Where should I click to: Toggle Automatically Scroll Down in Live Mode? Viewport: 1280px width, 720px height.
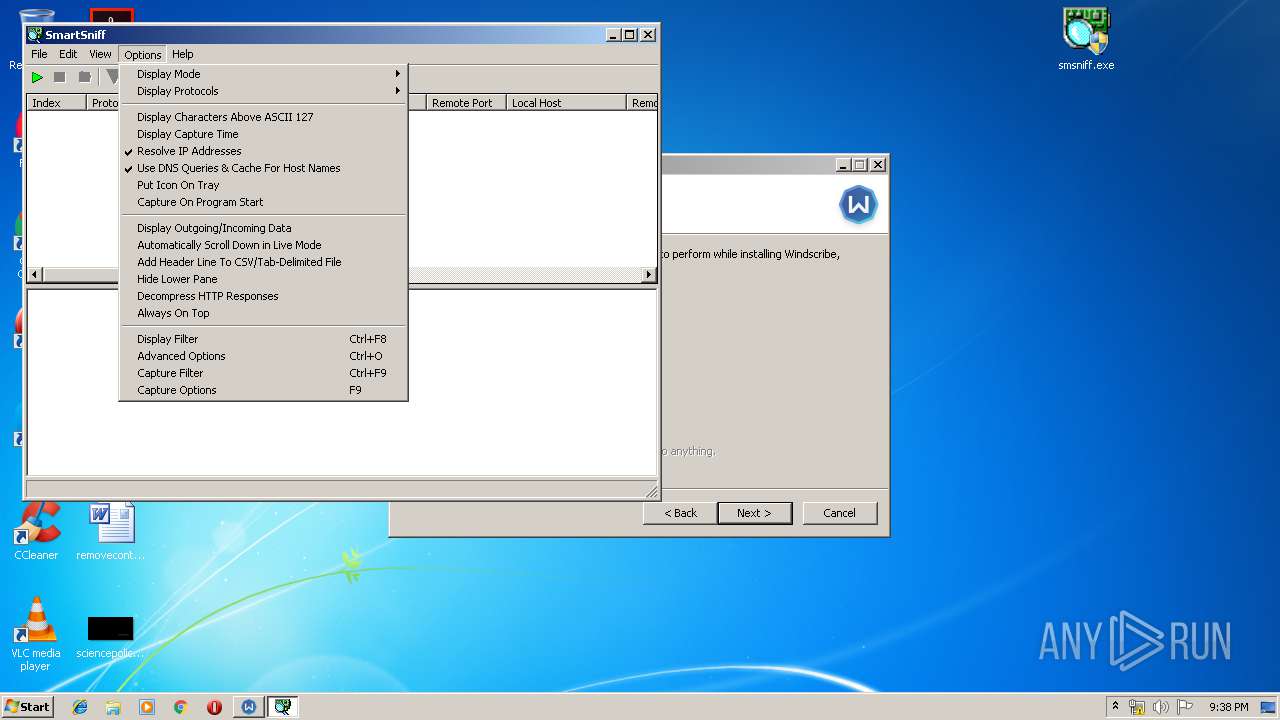click(264, 245)
